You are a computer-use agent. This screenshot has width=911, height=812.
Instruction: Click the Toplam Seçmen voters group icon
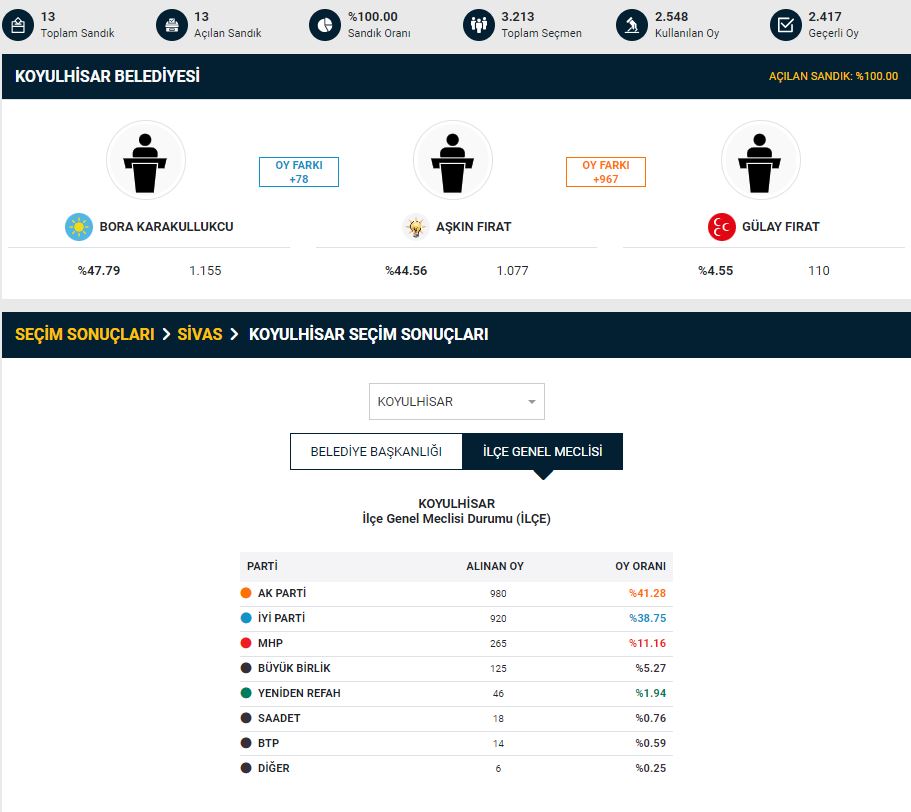click(x=479, y=25)
